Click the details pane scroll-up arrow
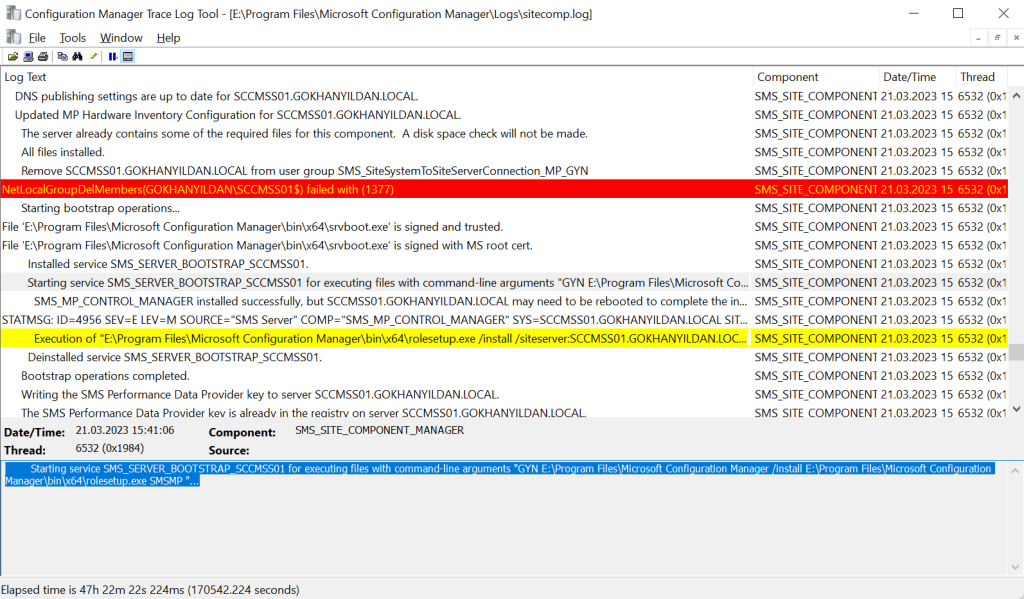The width and height of the screenshot is (1024, 599). pyautogui.click(x=1016, y=470)
